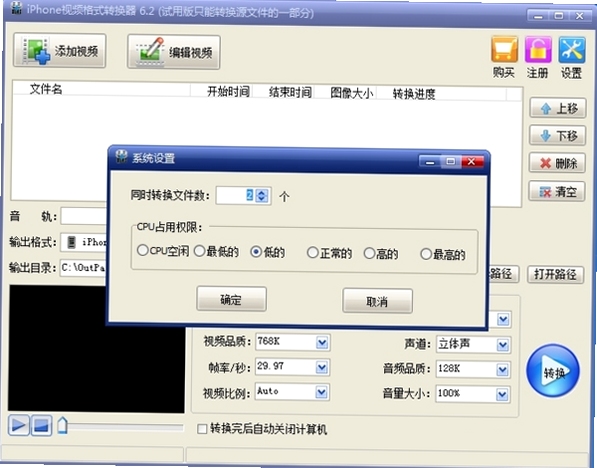Click the preview stop button

click(42, 425)
